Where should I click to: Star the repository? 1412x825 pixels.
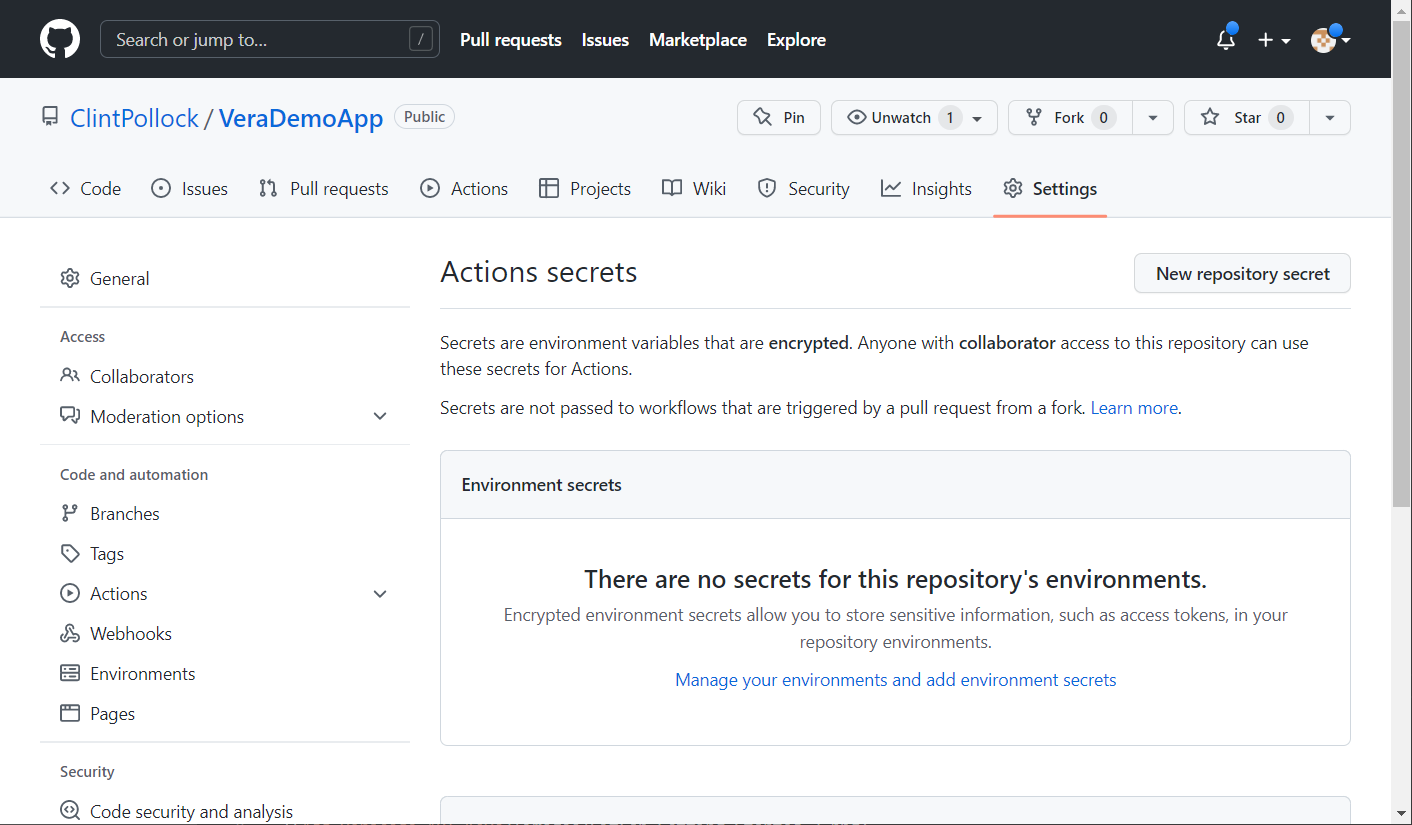[1246, 117]
